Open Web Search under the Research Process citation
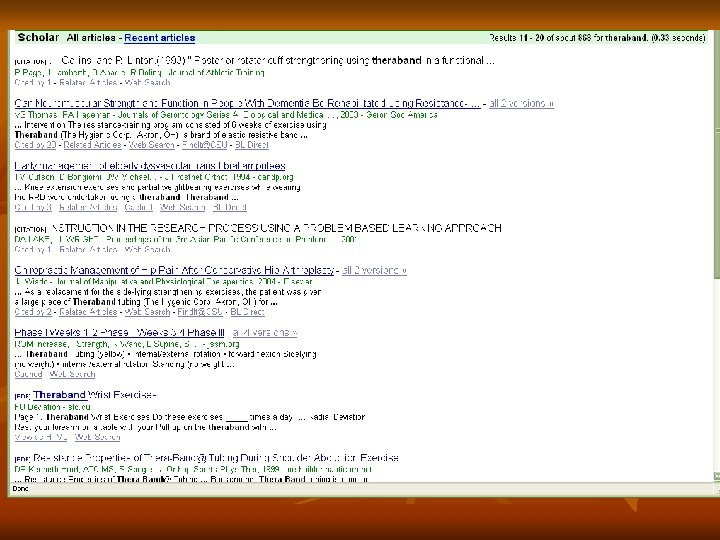 click(x=147, y=250)
